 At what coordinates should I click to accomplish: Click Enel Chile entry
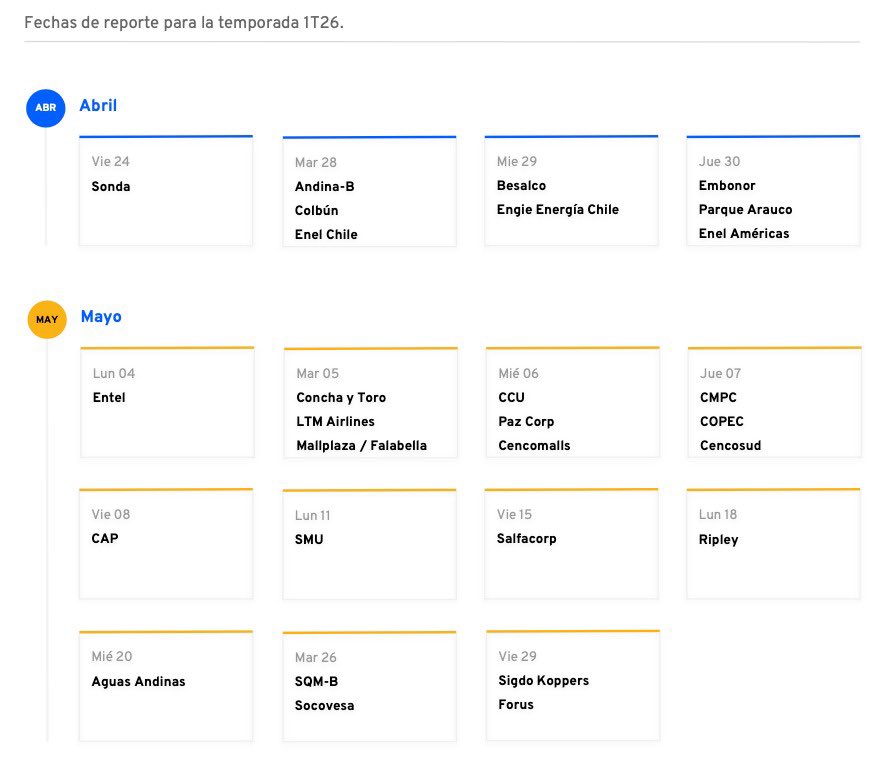(326, 234)
